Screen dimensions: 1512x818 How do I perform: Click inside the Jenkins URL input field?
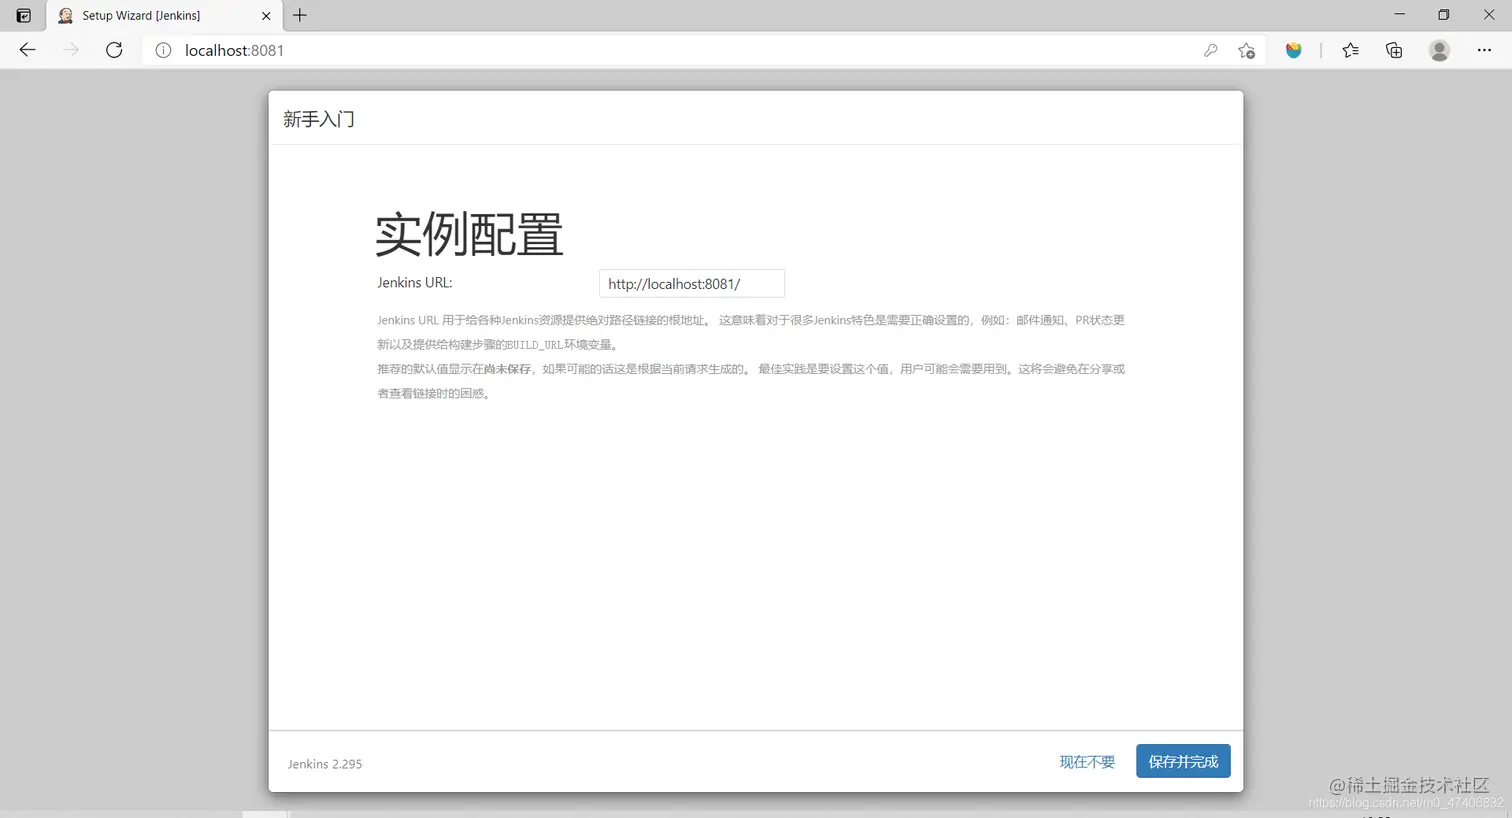coord(691,283)
